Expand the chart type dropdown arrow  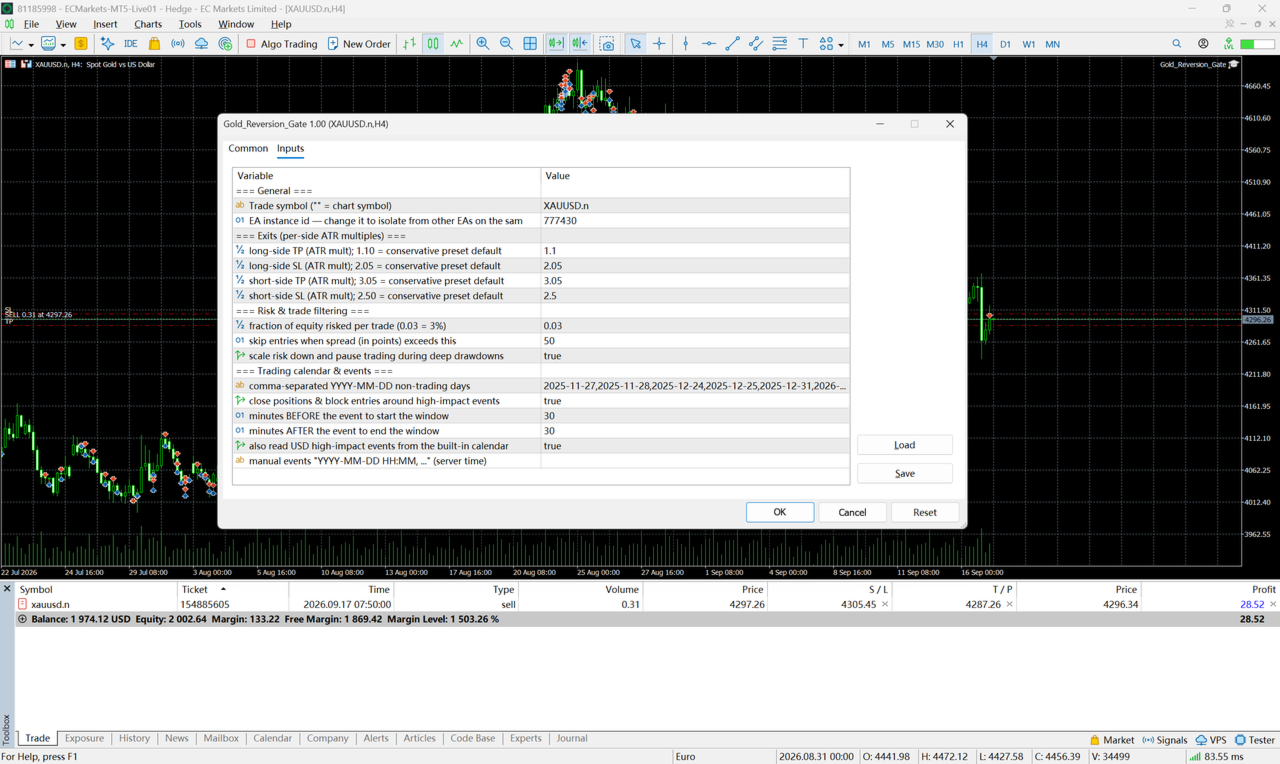tap(31, 45)
